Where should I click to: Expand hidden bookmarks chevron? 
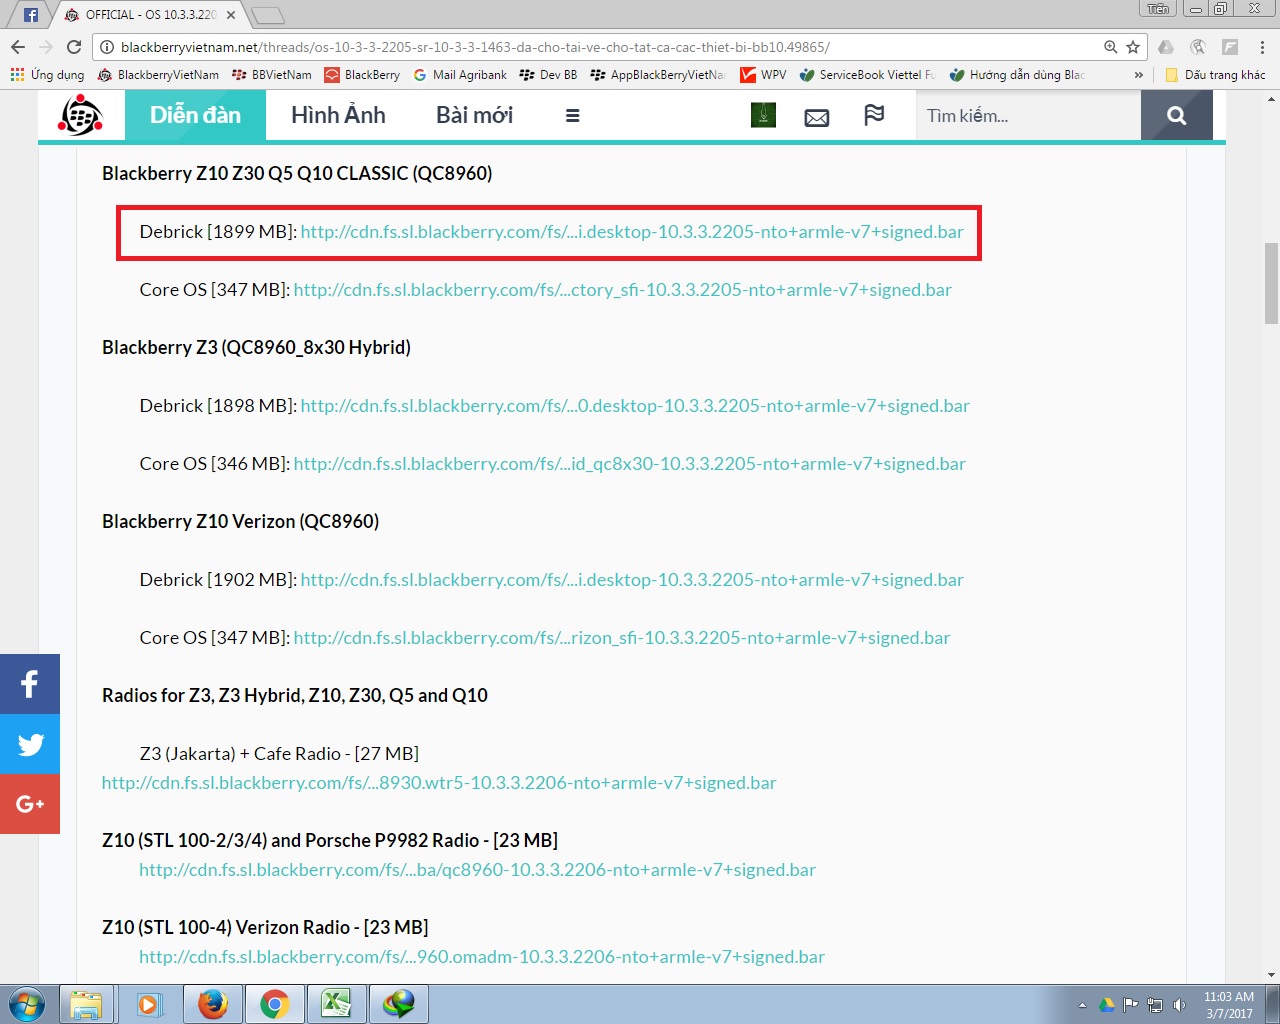[1138, 75]
